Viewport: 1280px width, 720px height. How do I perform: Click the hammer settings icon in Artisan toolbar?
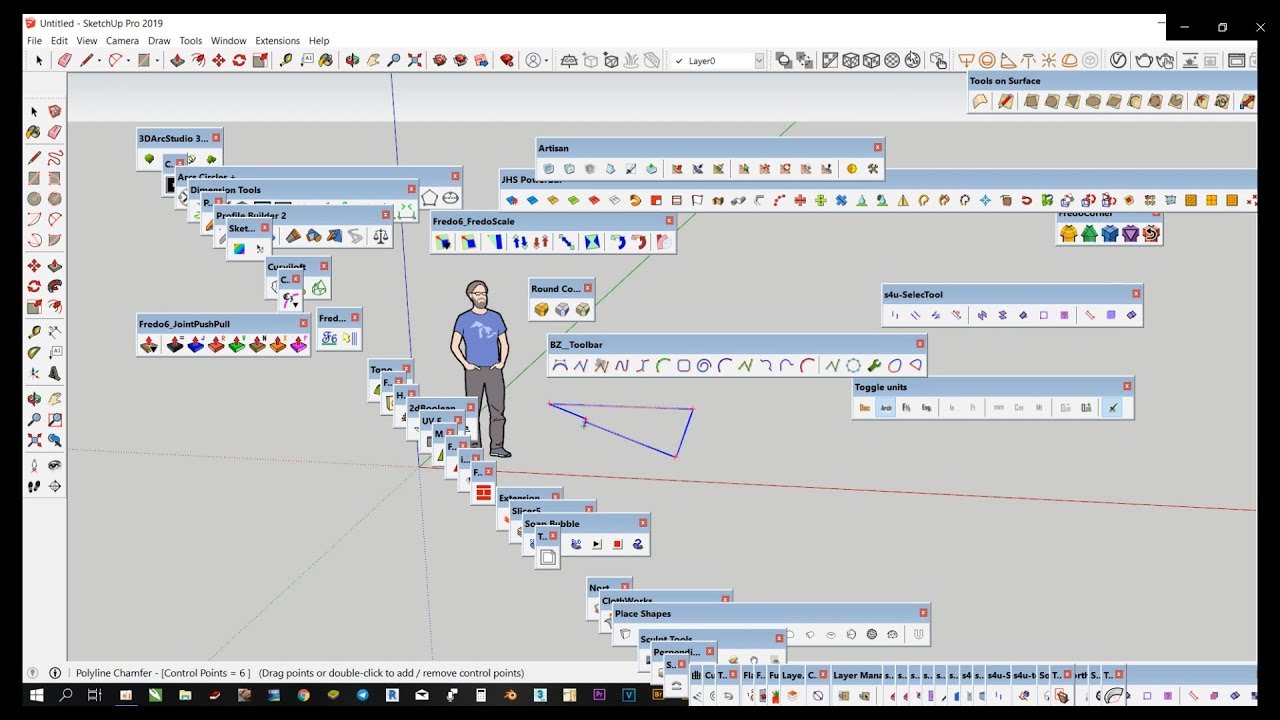872,169
